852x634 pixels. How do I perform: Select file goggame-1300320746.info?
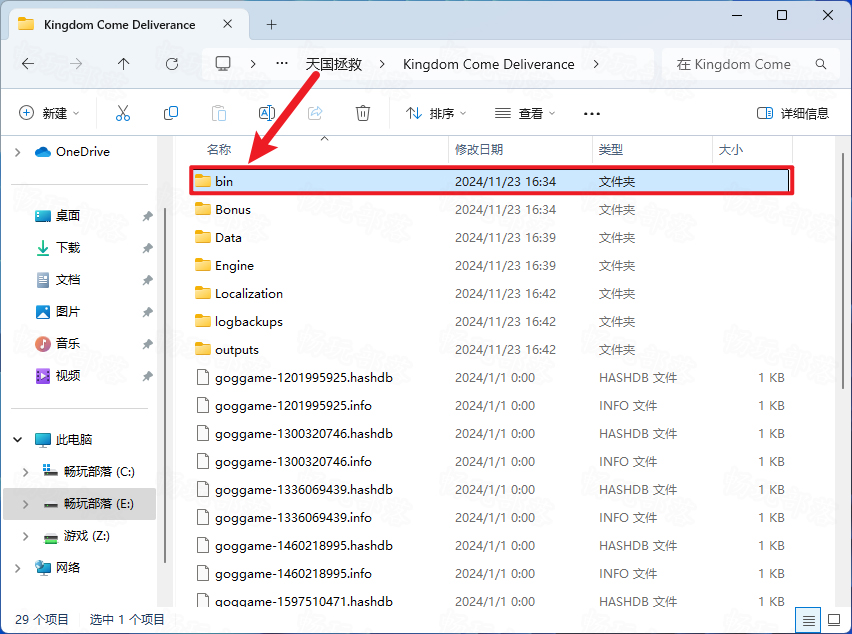click(x=491, y=462)
